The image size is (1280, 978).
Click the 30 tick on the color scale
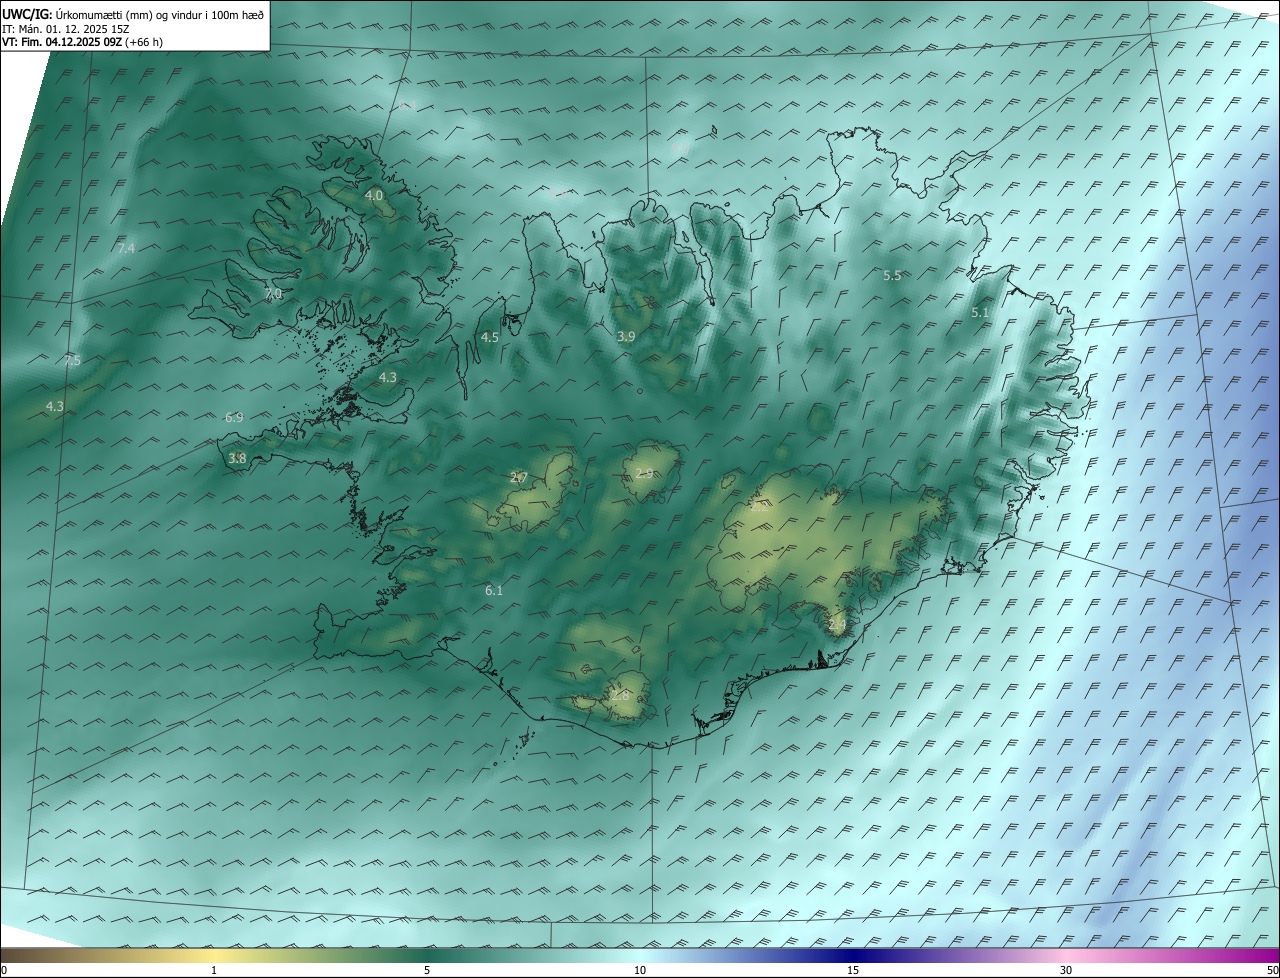pos(1066,970)
